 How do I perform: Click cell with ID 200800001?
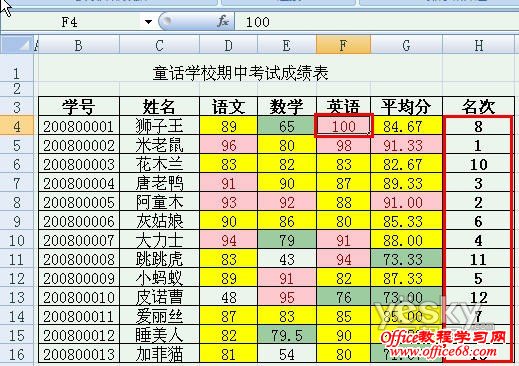point(79,125)
